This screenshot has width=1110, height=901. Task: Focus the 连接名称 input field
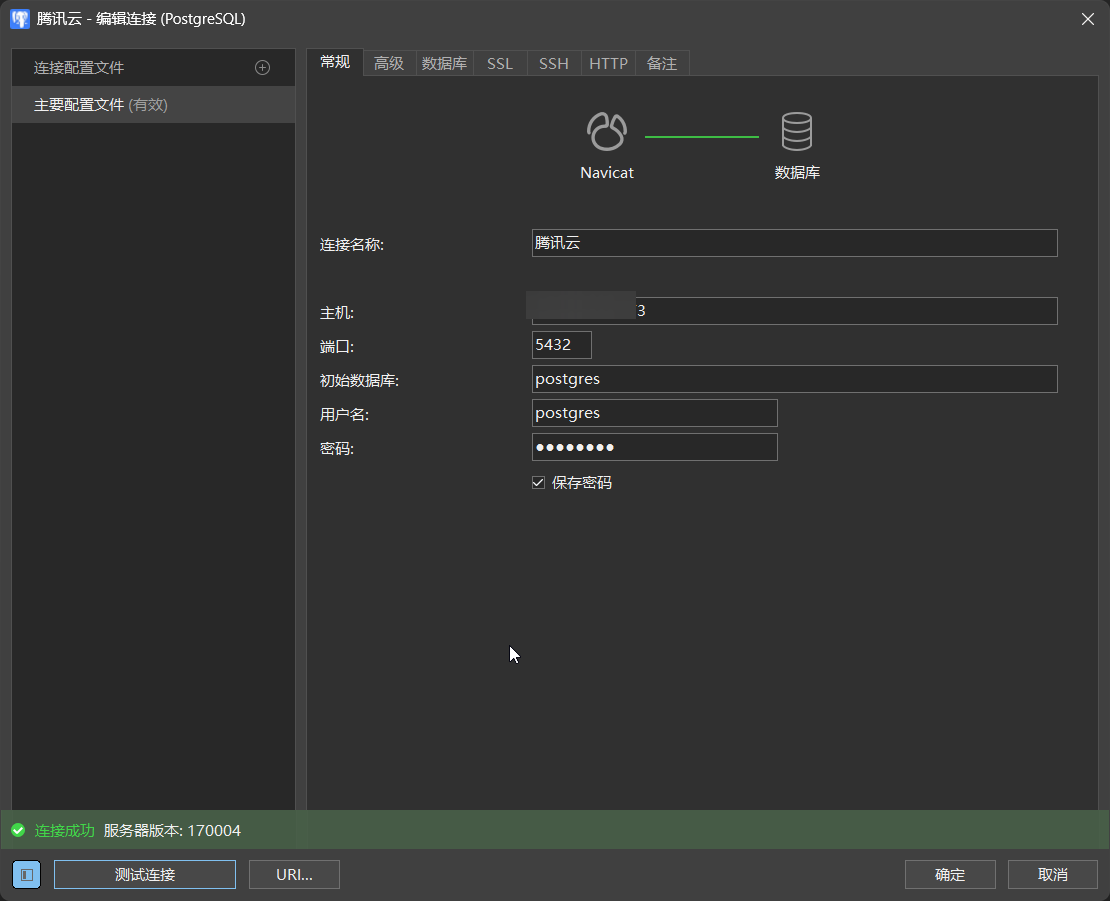pyautogui.click(x=794, y=243)
